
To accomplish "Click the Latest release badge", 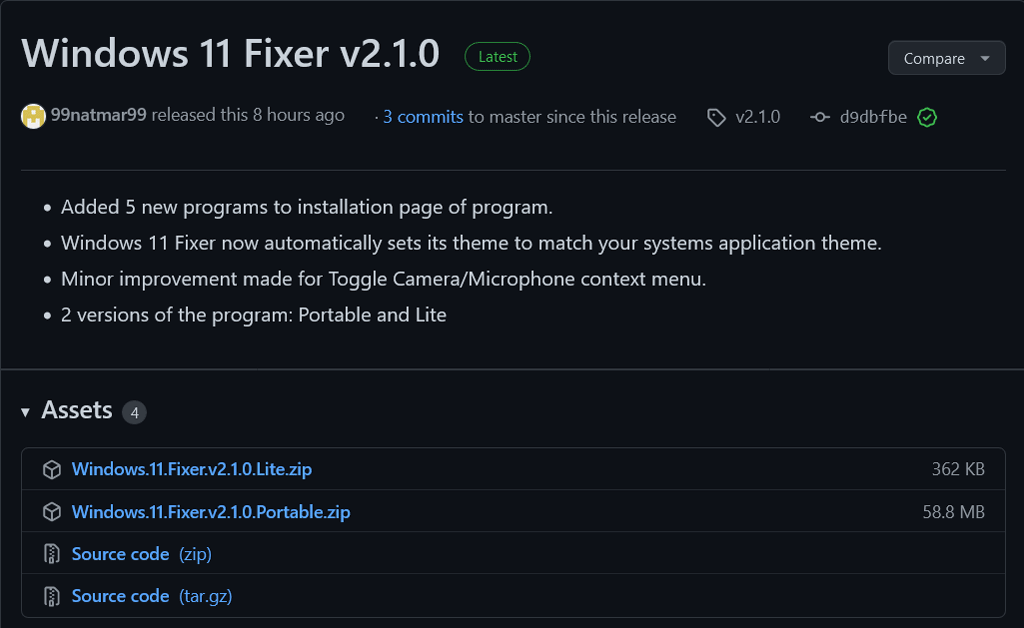I will coord(497,57).
